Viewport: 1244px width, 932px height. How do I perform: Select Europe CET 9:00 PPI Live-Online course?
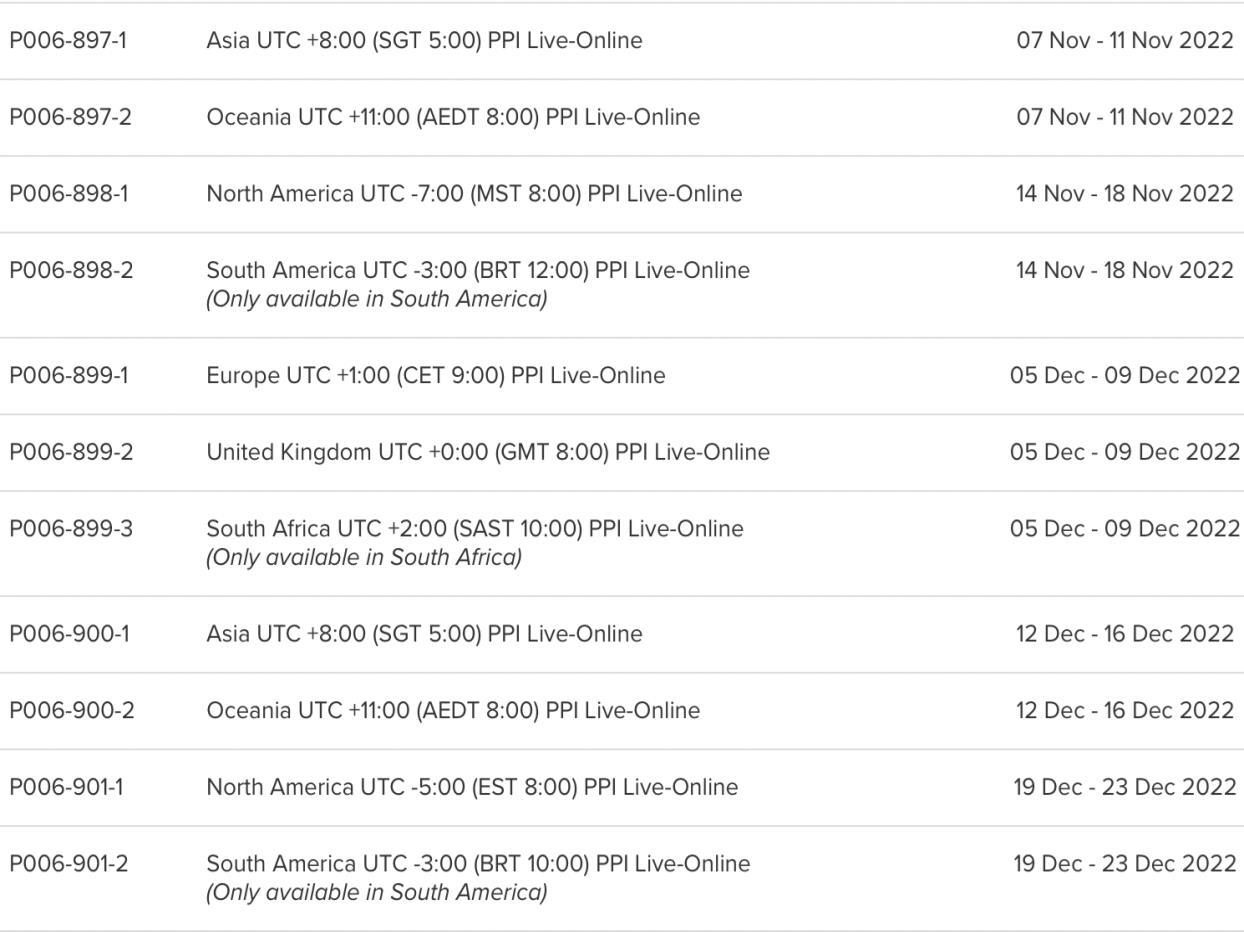tap(435, 376)
